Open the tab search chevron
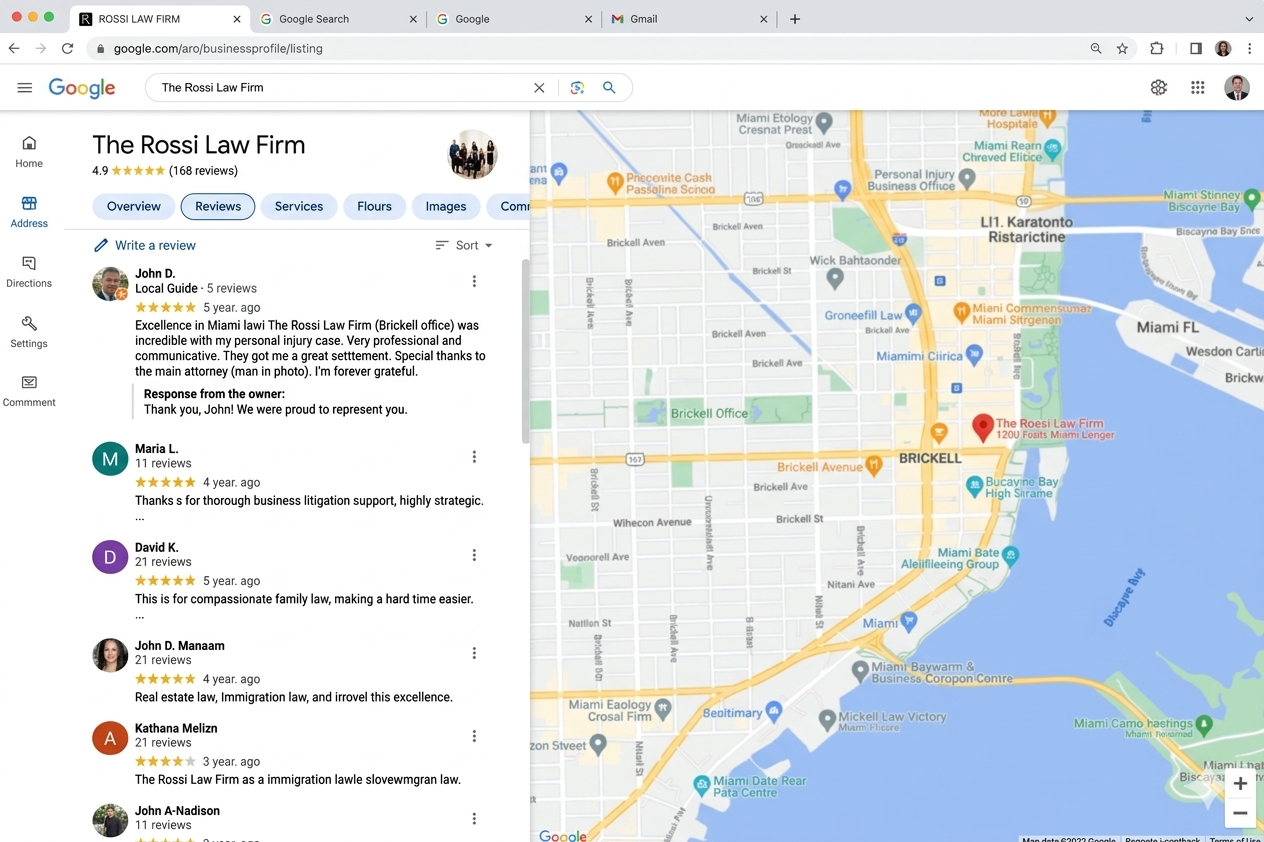The height and width of the screenshot is (842, 1264). (x=1248, y=19)
